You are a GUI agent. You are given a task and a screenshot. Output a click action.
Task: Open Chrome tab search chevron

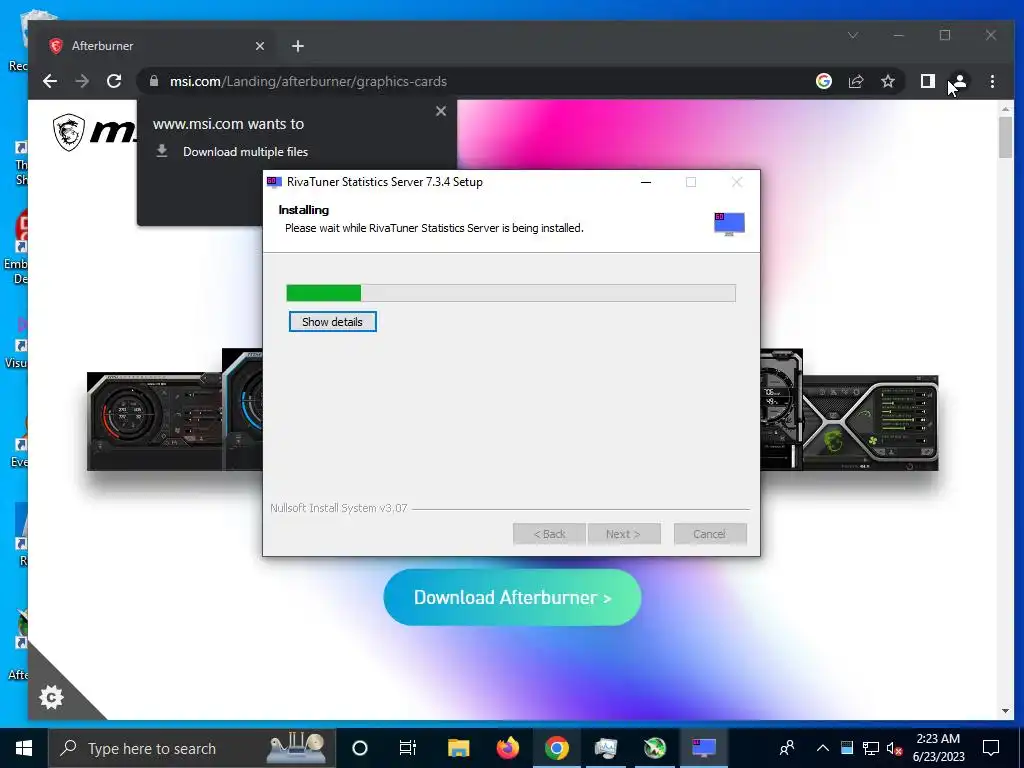[853, 35]
